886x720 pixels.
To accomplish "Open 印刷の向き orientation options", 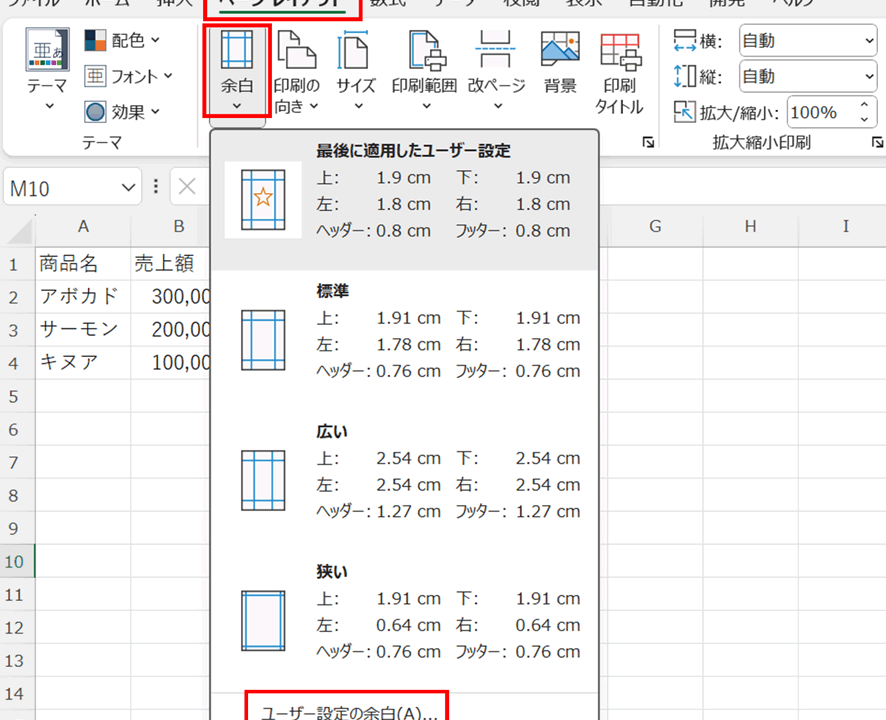I will pyautogui.click(x=297, y=70).
